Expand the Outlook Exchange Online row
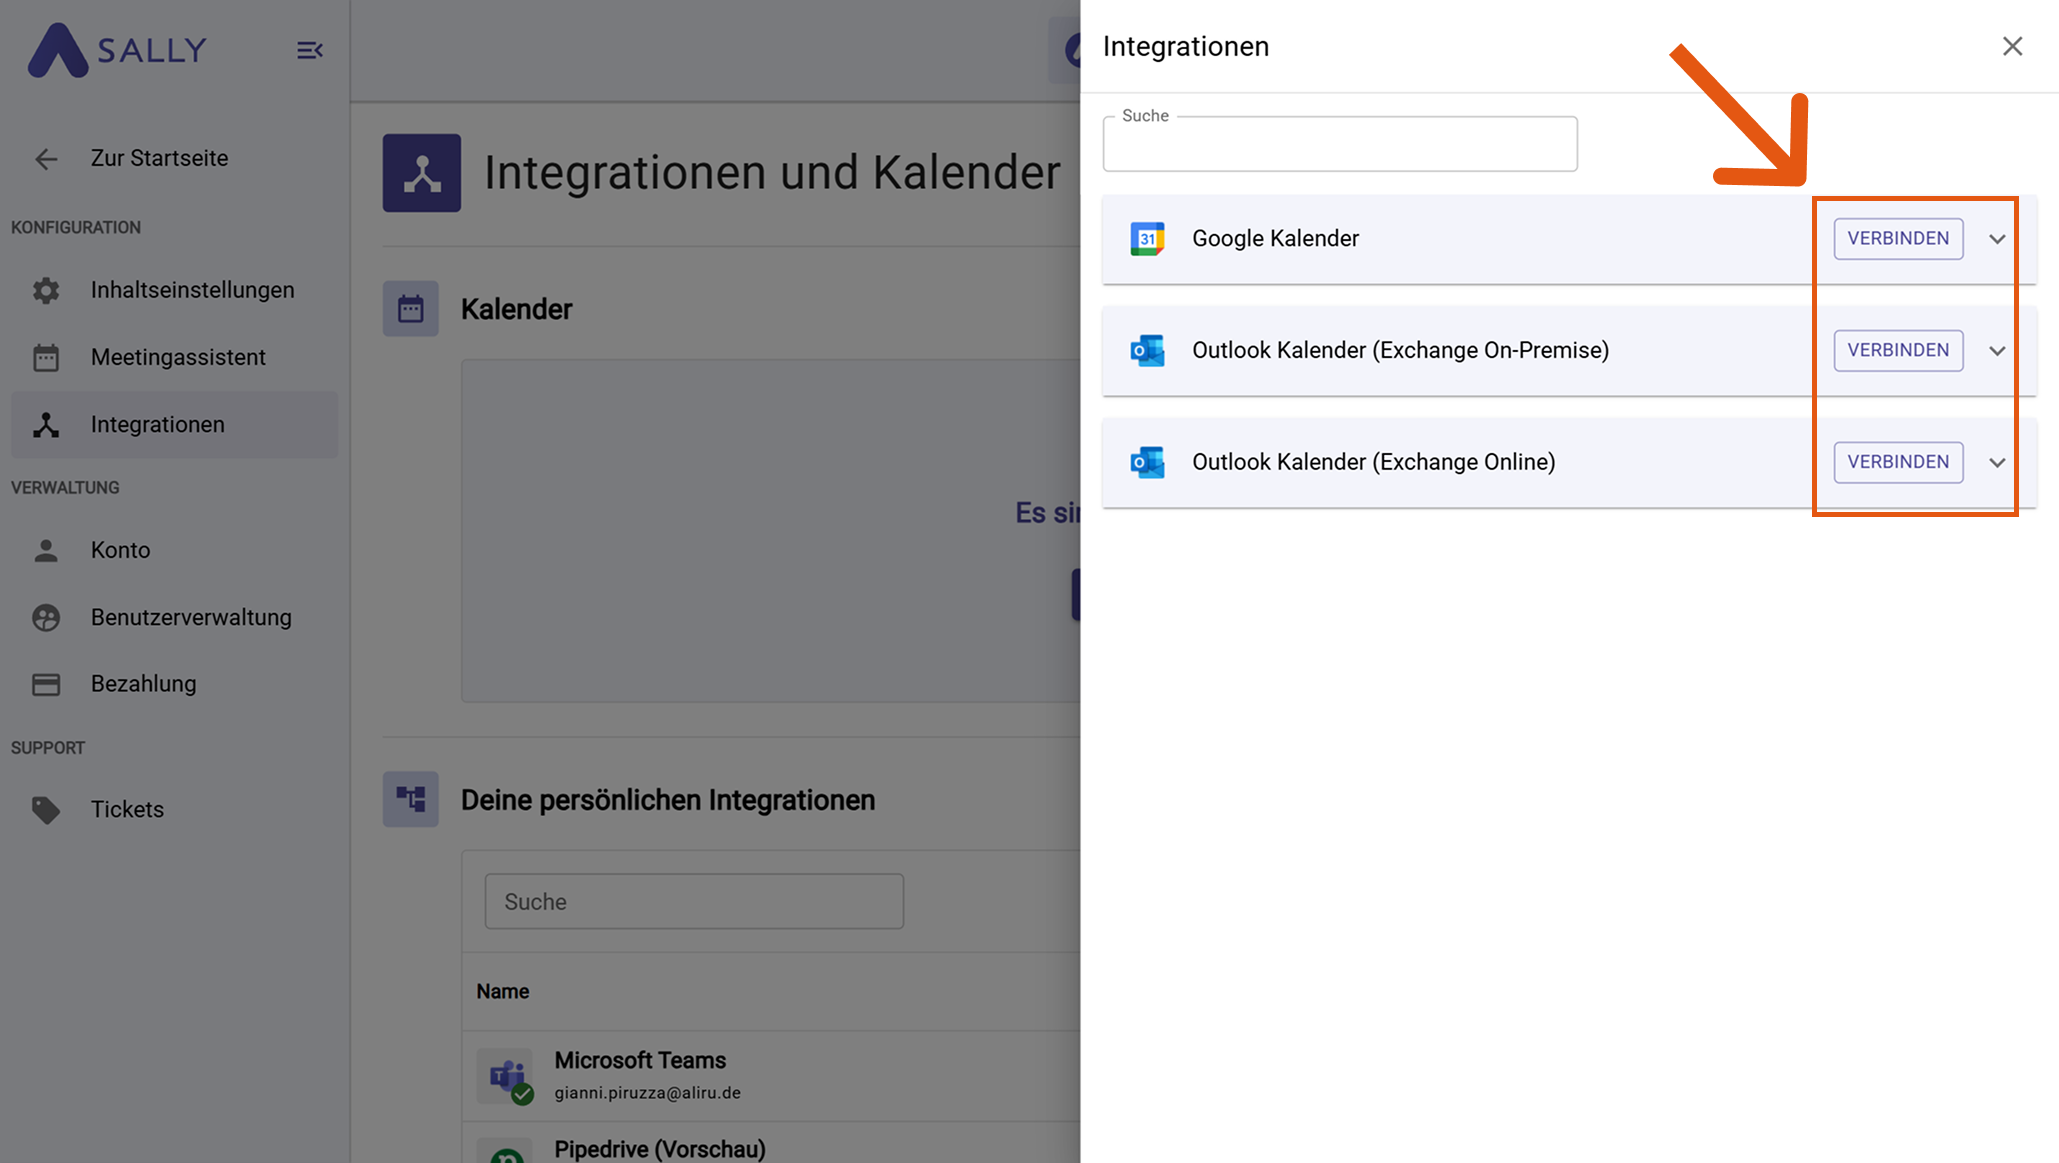 pos(1997,462)
